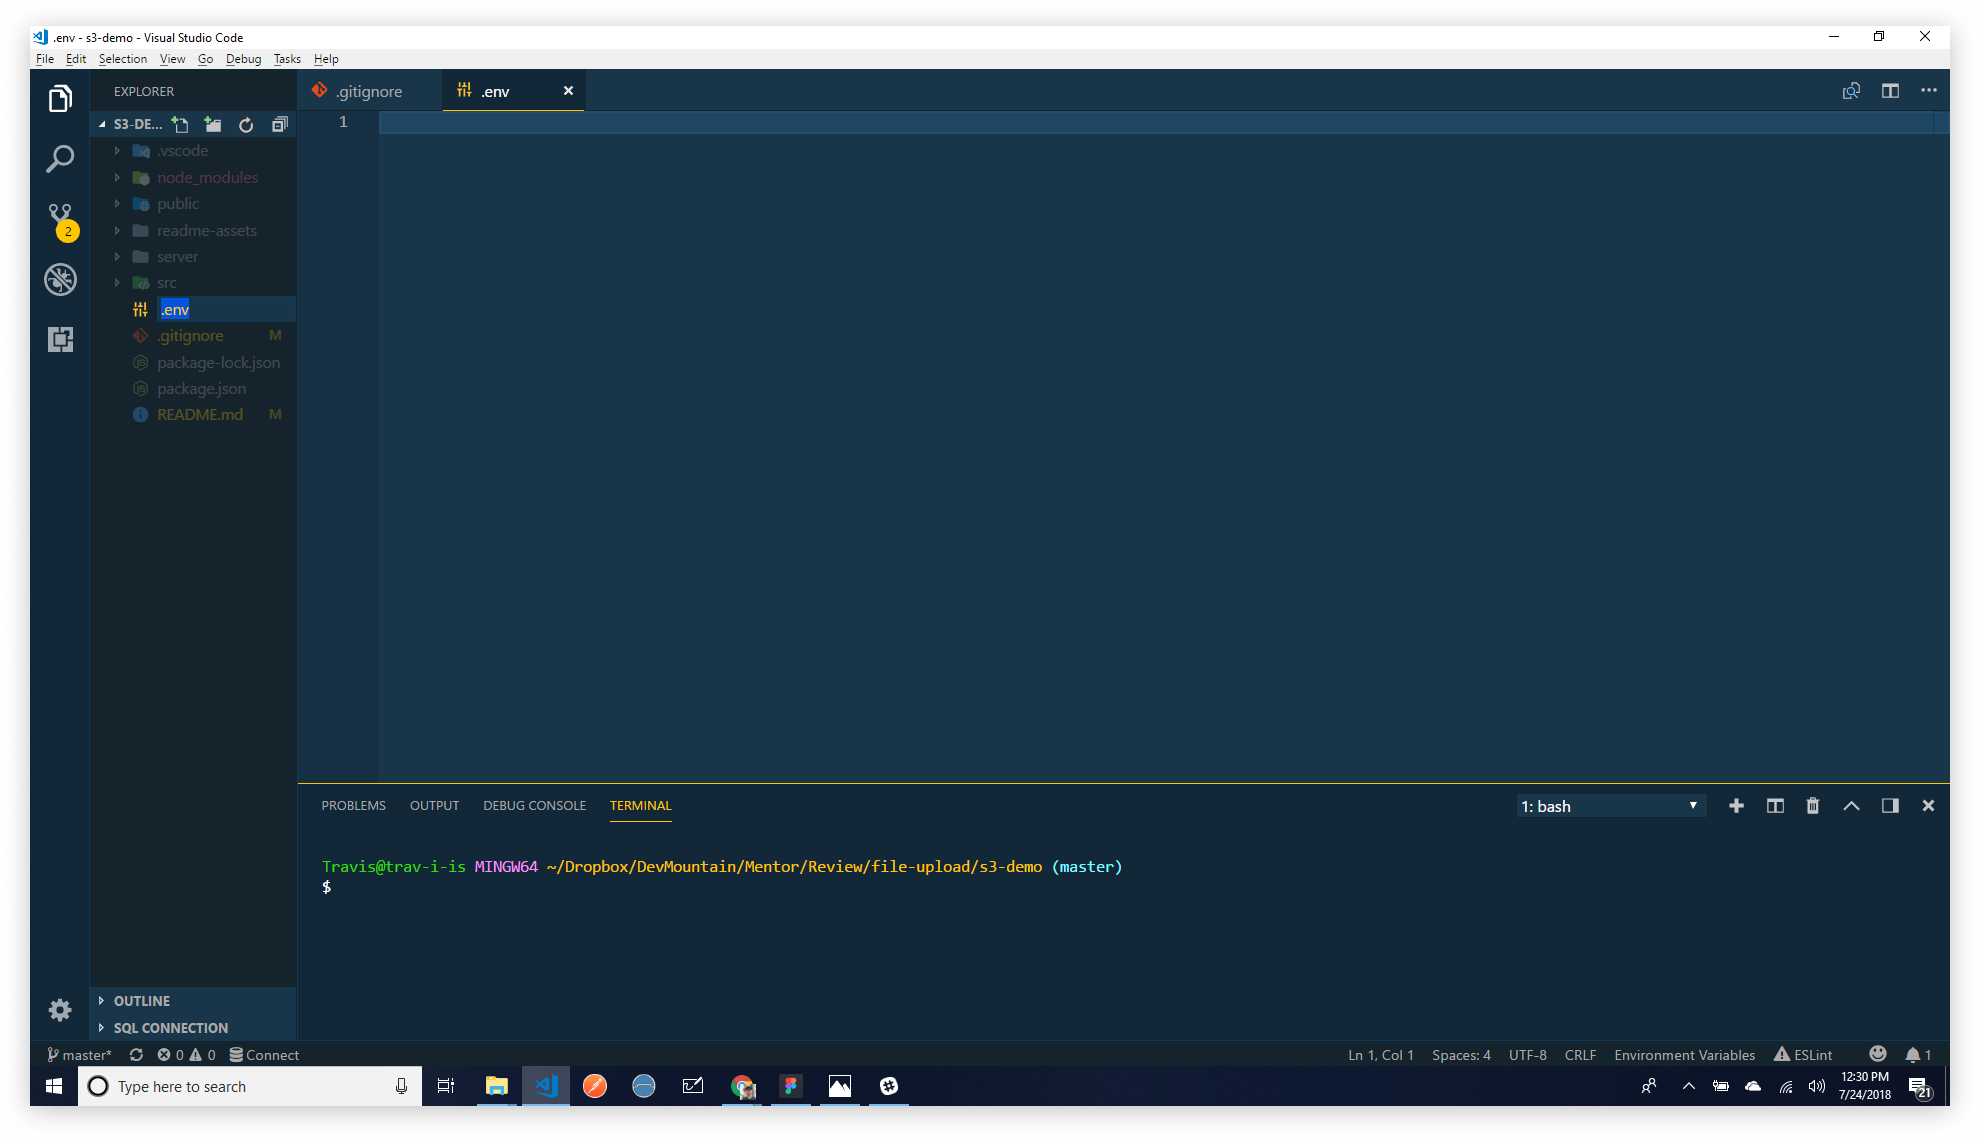Open the Search view in activity bar
Viewport: 1980px width, 1140px height.
[60, 158]
